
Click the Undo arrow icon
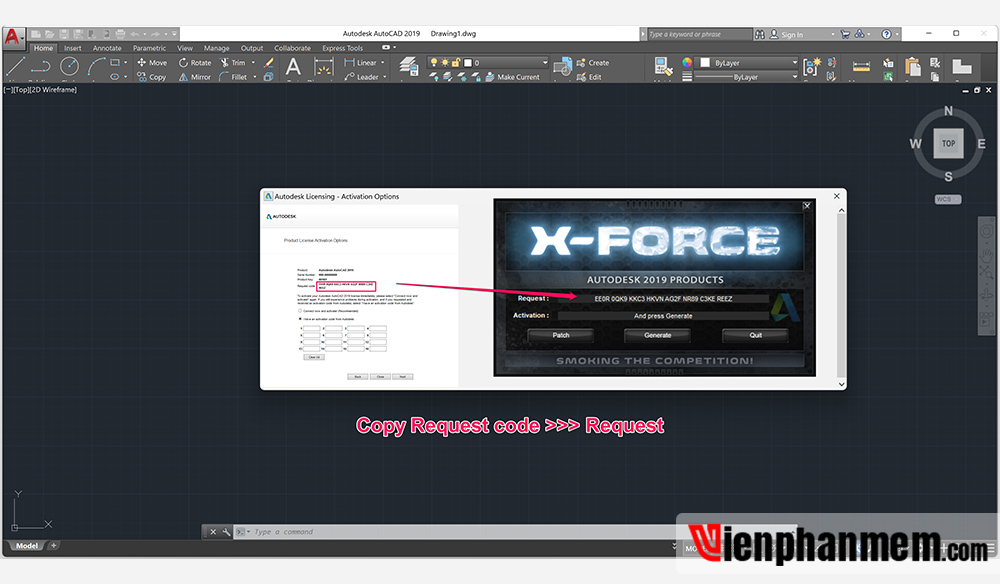pyautogui.click(x=135, y=34)
